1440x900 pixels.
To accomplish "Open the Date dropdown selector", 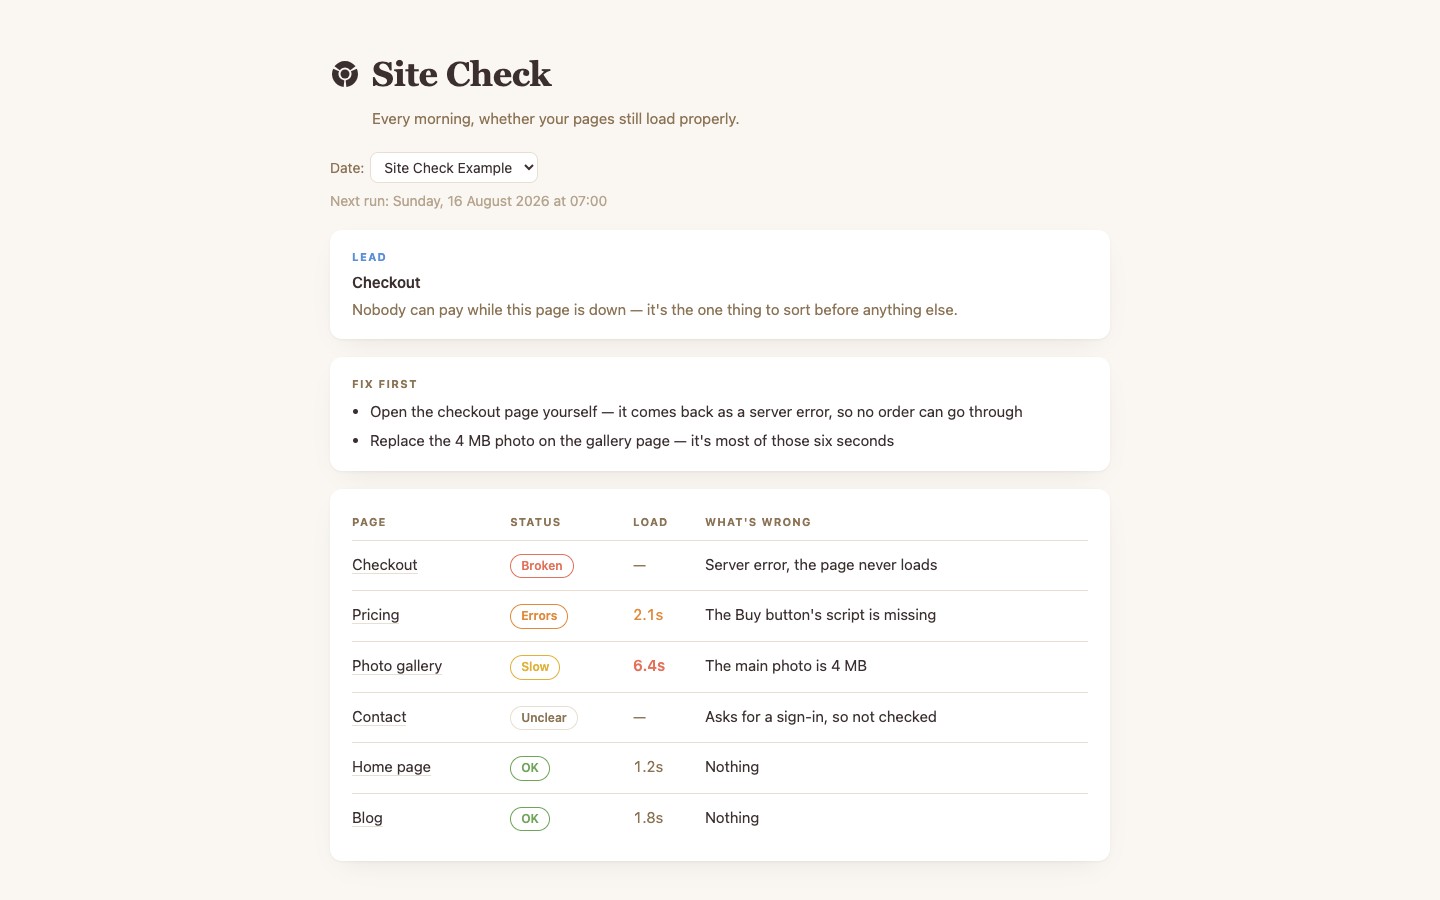I will click(x=454, y=168).
